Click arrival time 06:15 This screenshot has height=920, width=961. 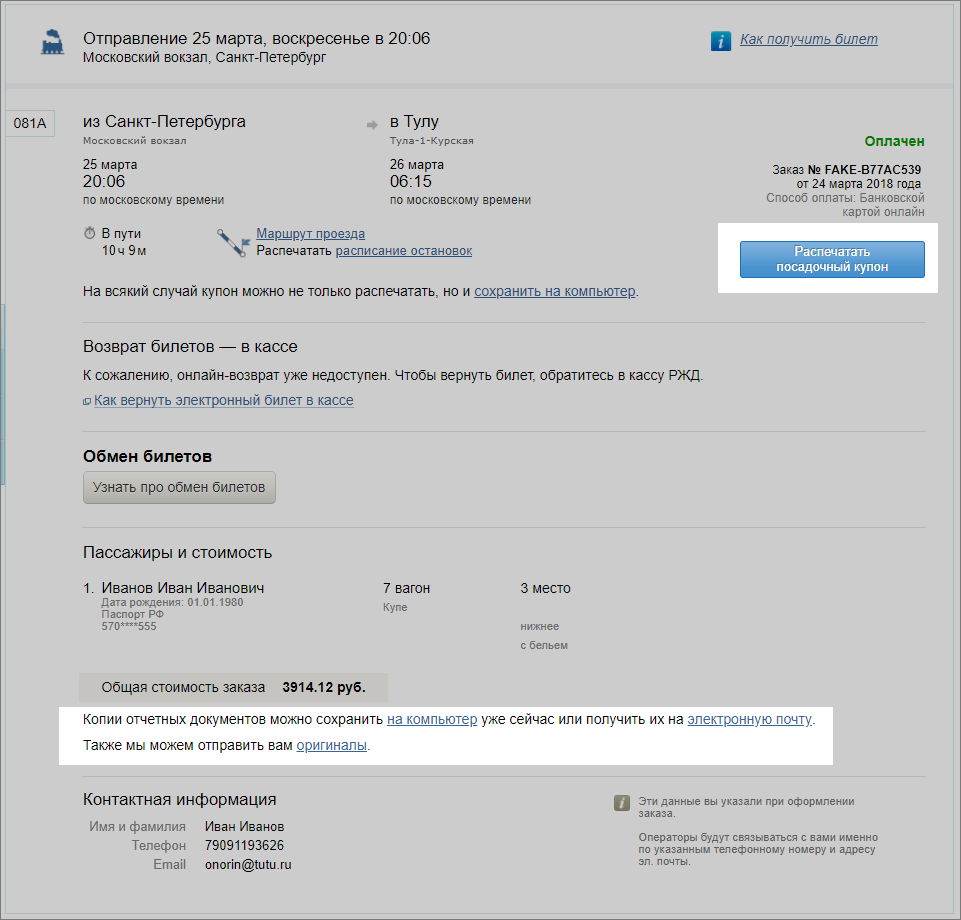[411, 181]
